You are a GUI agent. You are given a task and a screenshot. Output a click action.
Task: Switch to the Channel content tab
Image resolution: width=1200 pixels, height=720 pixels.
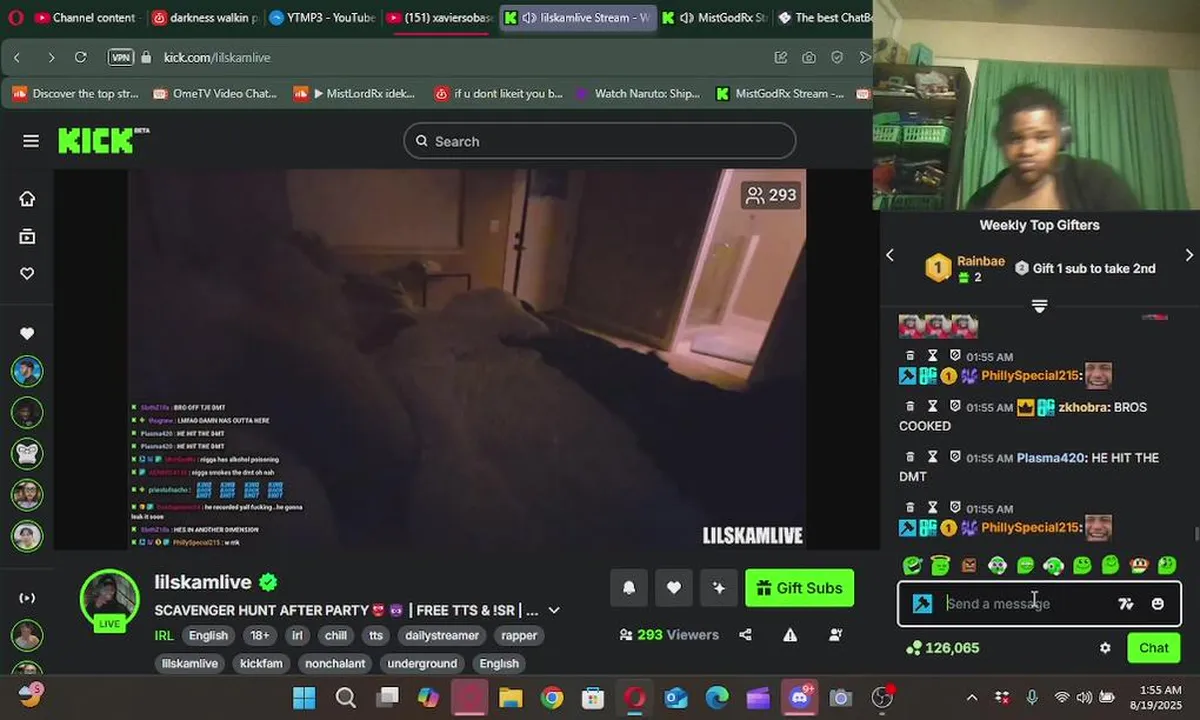86,17
